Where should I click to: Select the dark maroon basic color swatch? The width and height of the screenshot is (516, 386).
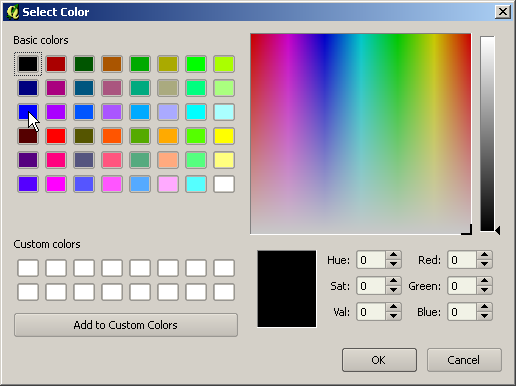28,136
